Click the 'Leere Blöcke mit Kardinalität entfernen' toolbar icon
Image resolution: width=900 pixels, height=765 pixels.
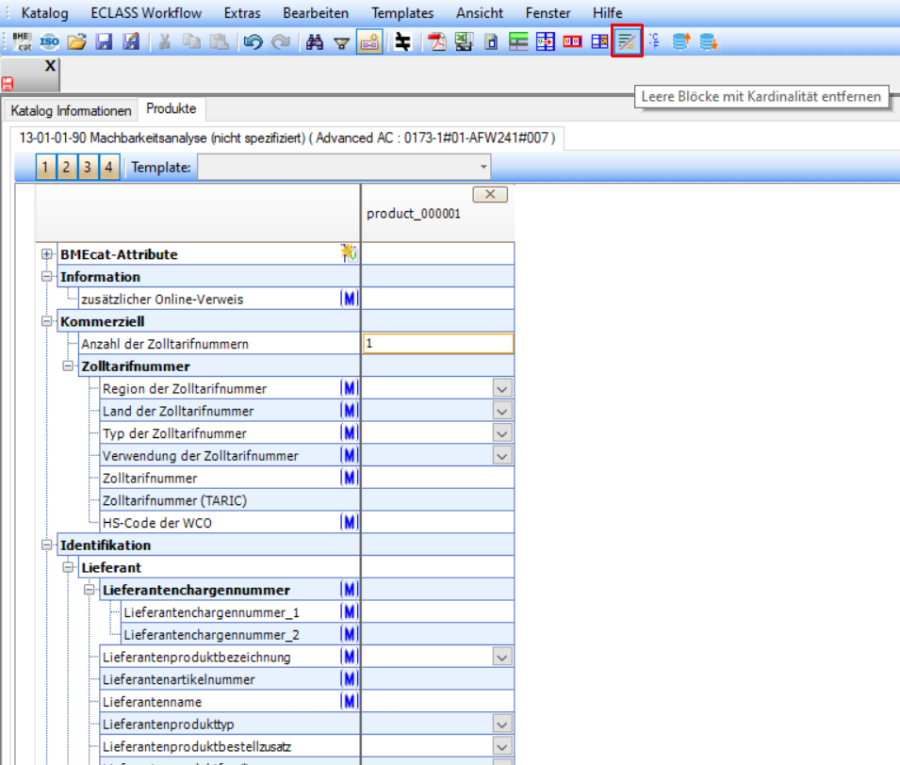626,42
